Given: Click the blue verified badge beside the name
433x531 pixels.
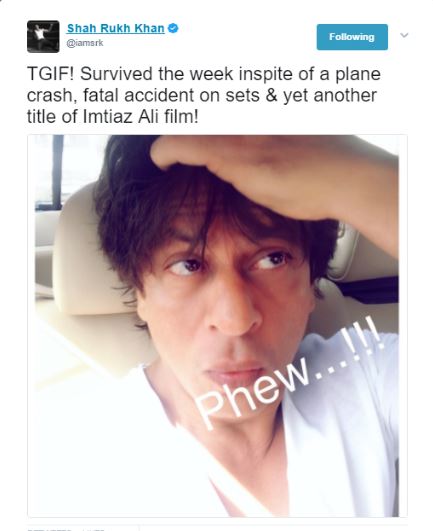Looking at the screenshot, I should (x=173, y=28).
